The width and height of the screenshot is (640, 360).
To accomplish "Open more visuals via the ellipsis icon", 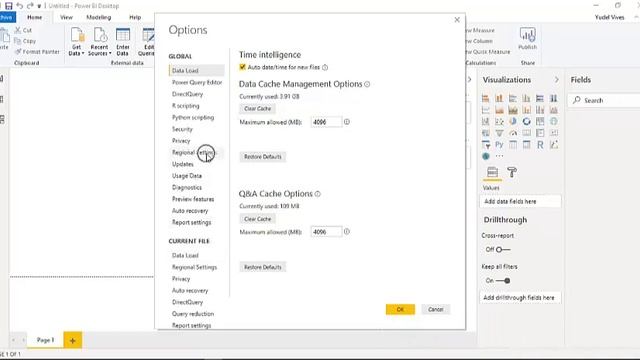I will (499, 156).
